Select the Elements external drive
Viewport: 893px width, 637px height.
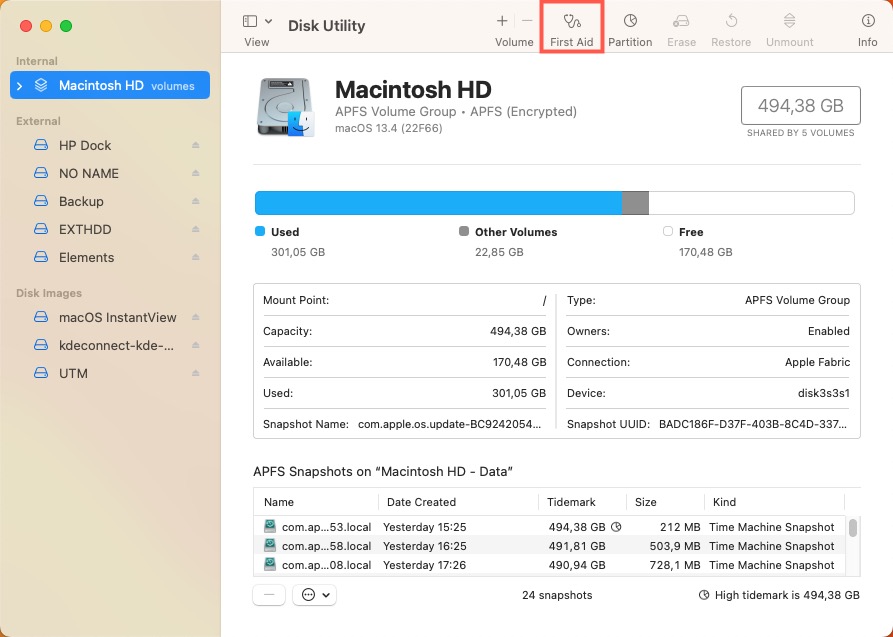tap(86, 257)
